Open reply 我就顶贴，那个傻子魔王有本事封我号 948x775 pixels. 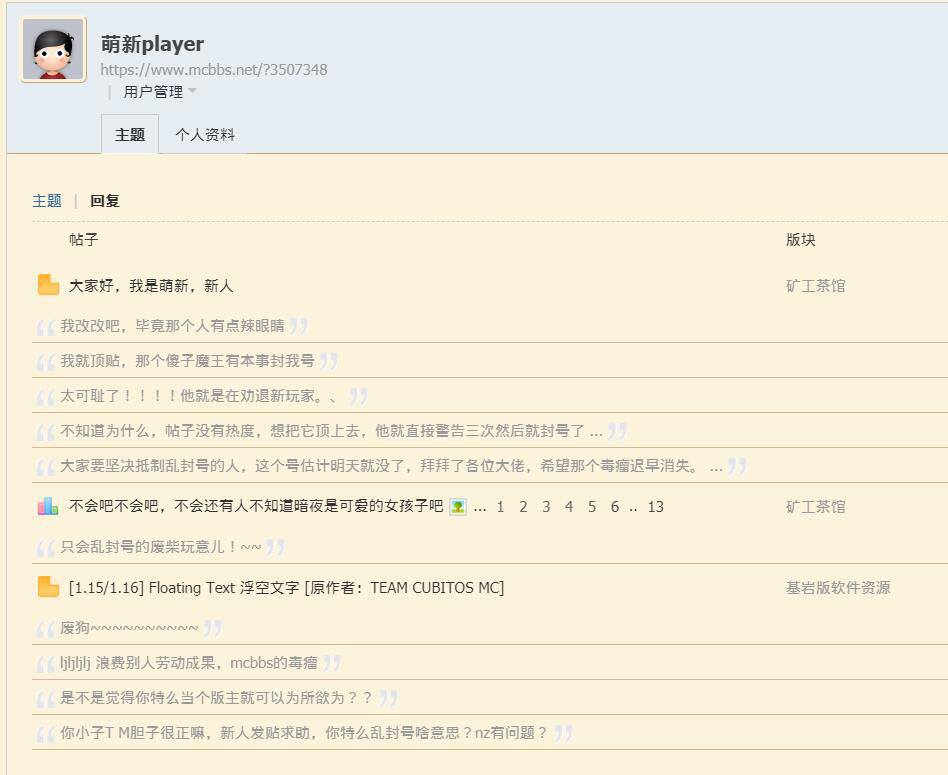click(x=187, y=361)
